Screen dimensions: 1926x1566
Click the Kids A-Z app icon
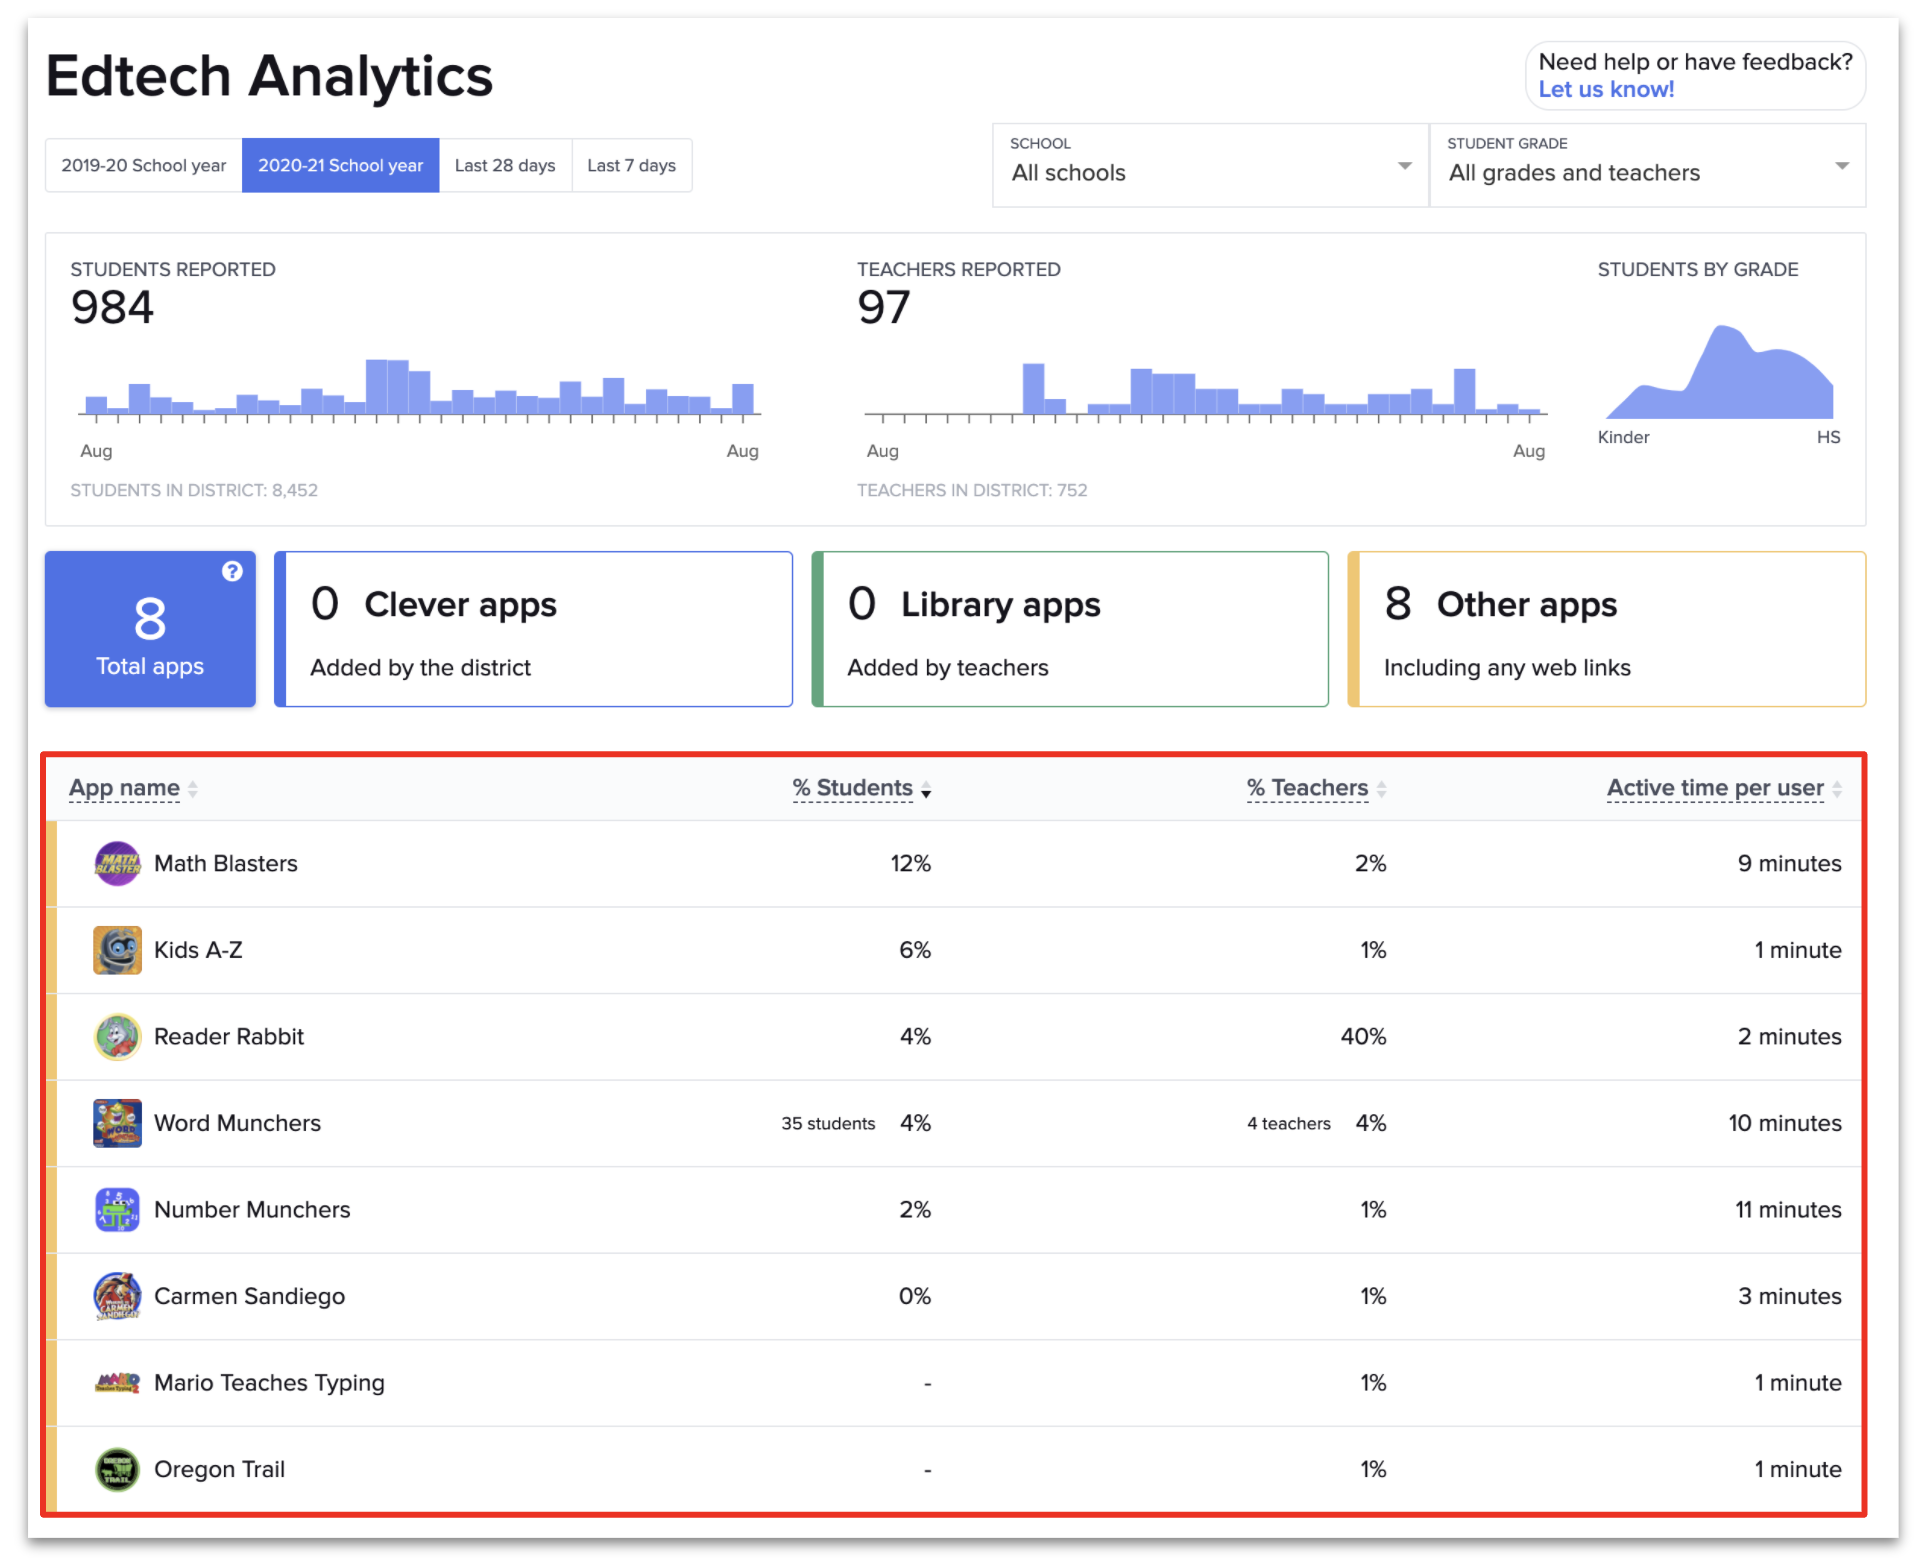click(117, 949)
